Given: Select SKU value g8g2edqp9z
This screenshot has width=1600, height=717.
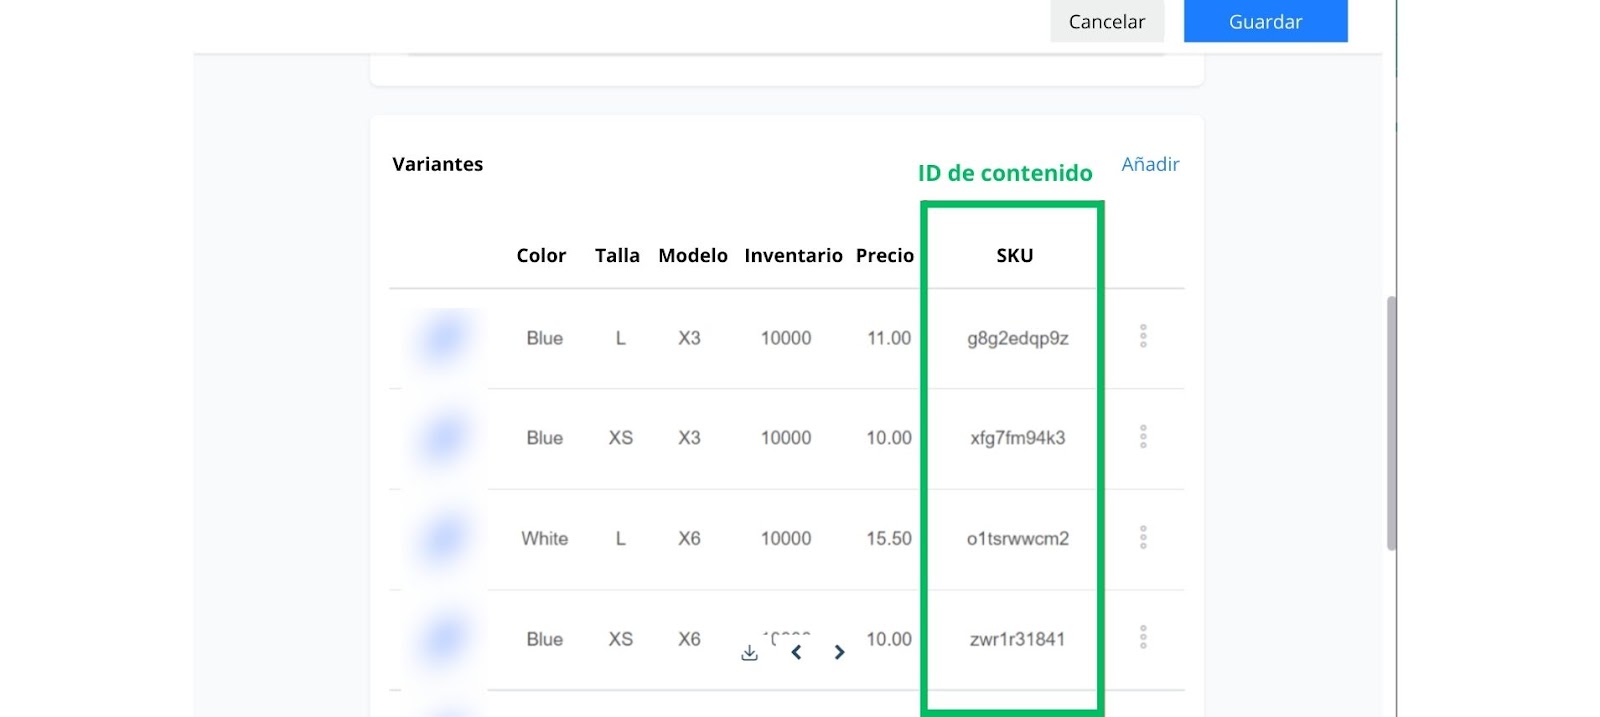Looking at the screenshot, I should click(1017, 338).
